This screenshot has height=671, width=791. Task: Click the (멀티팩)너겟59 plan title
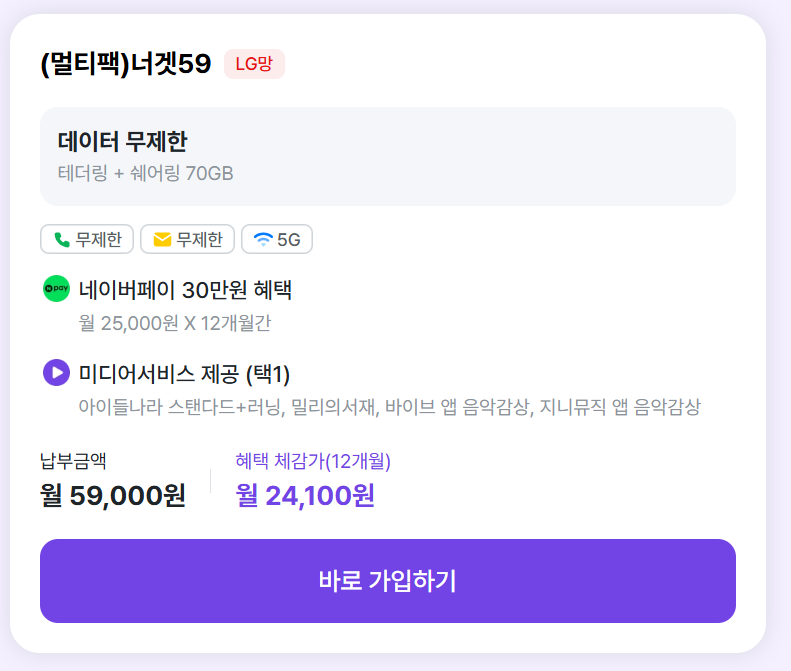(x=126, y=64)
